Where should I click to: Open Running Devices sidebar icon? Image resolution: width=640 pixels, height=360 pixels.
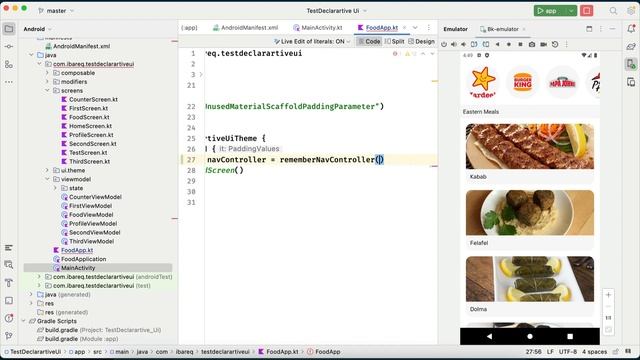coord(631,64)
